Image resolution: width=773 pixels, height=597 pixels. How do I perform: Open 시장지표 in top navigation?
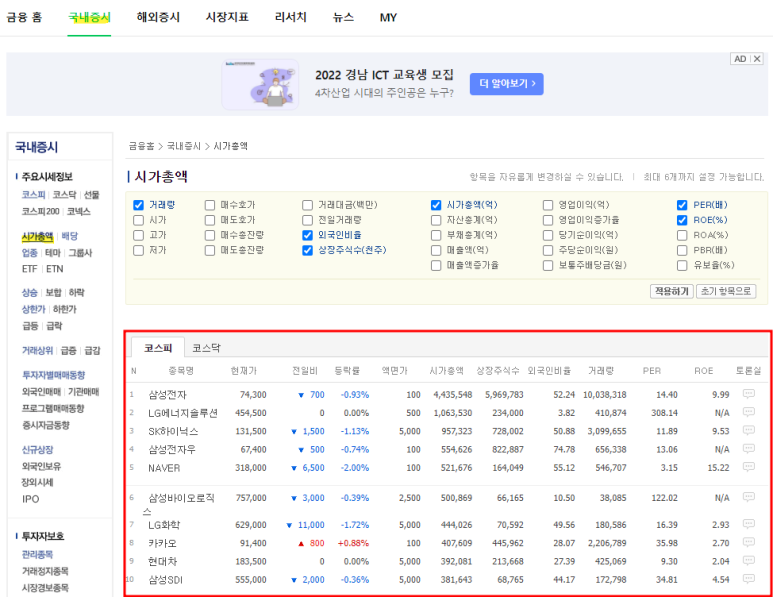tap(227, 17)
